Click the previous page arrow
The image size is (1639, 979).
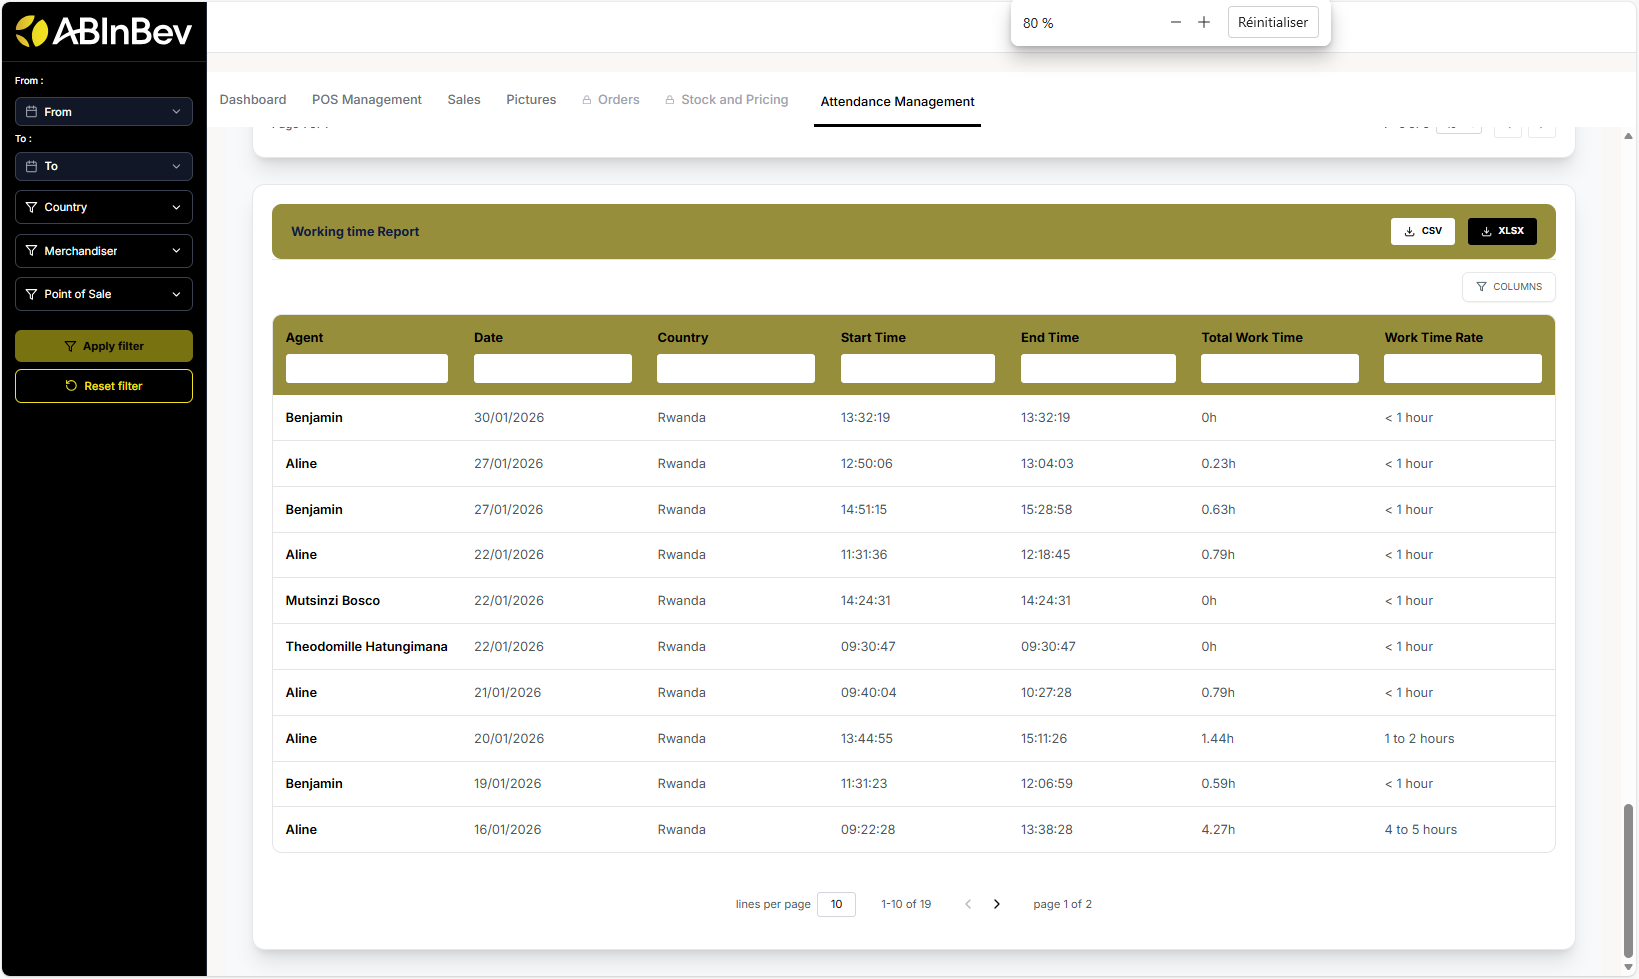tap(968, 904)
